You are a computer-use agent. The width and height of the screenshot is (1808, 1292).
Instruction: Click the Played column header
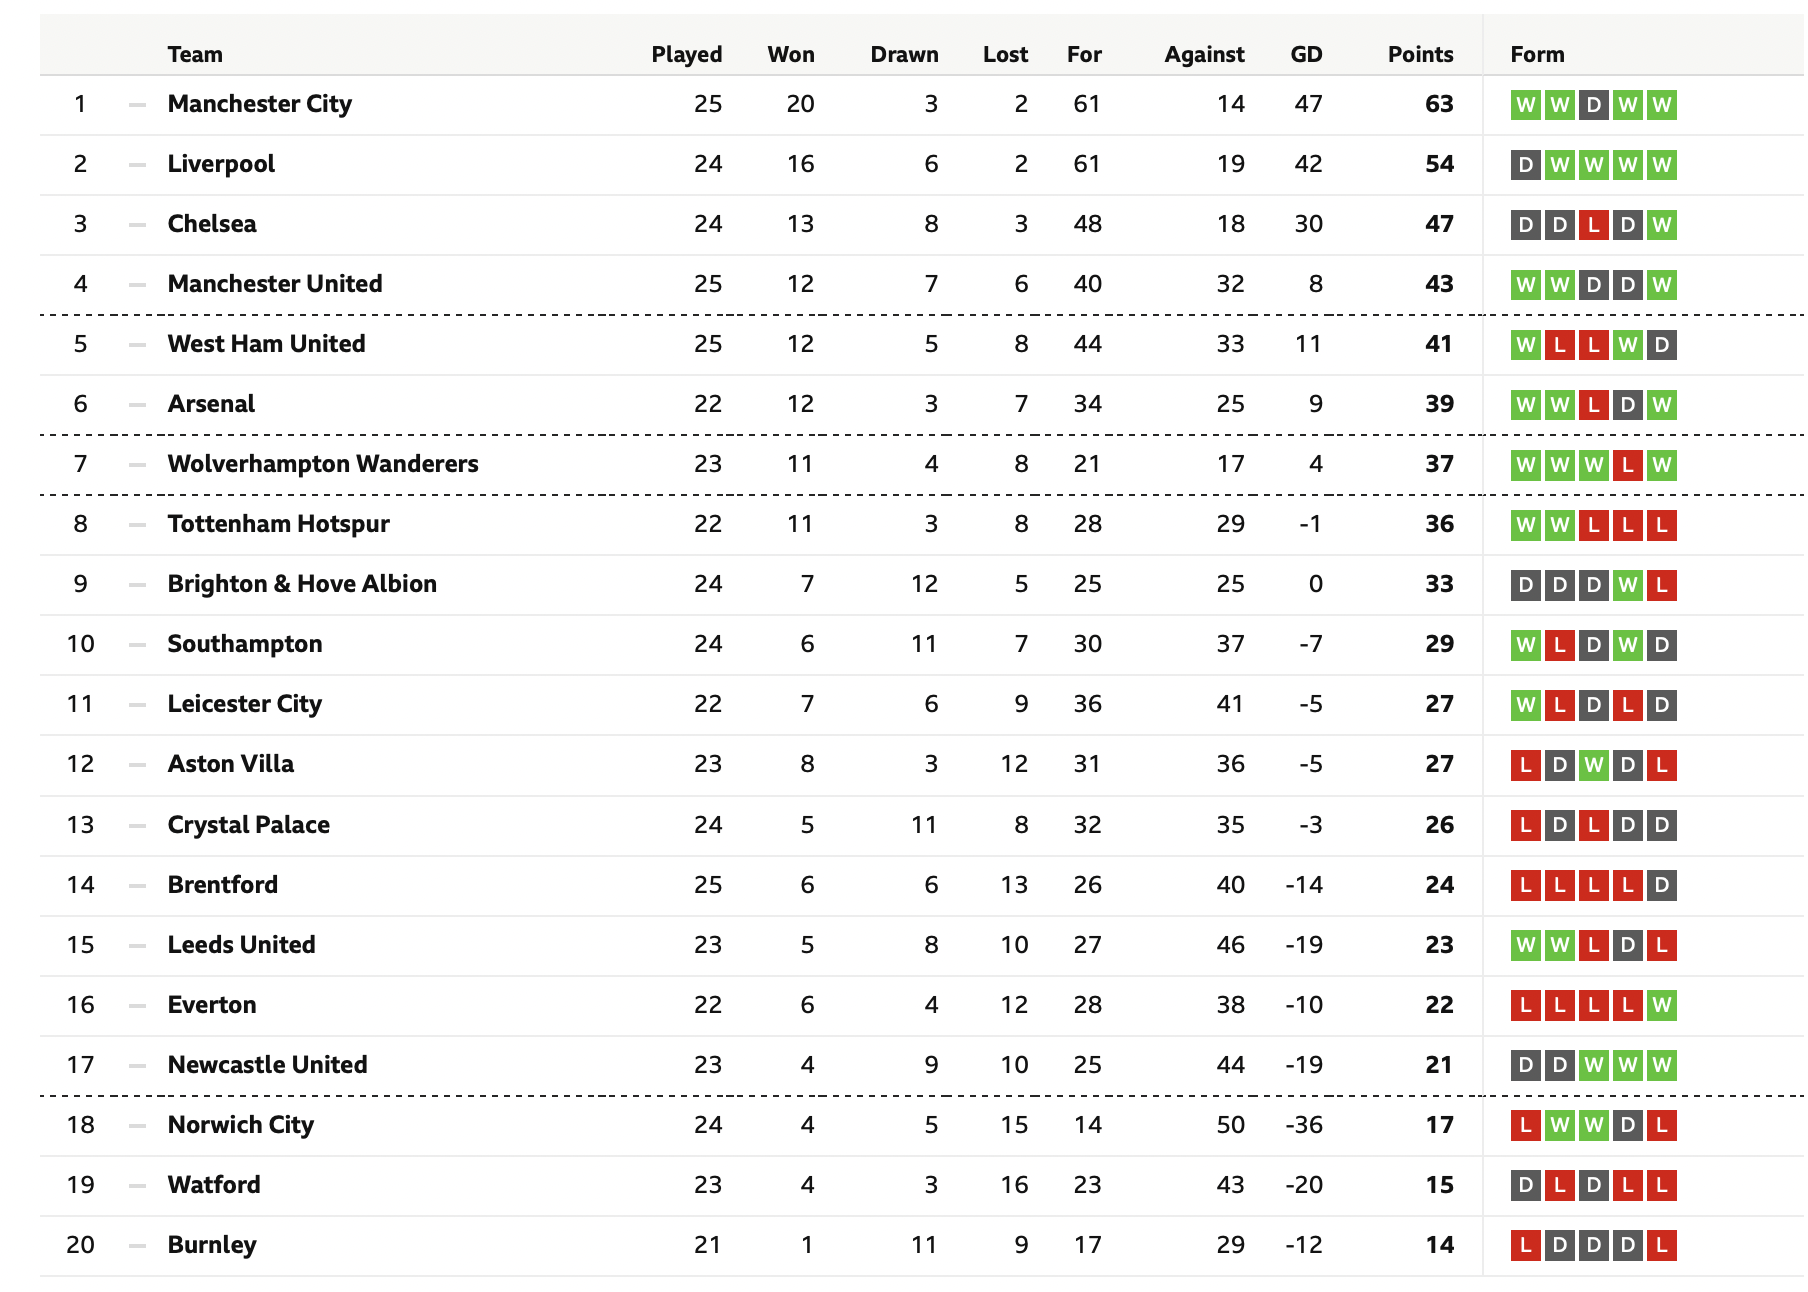[x=687, y=54]
